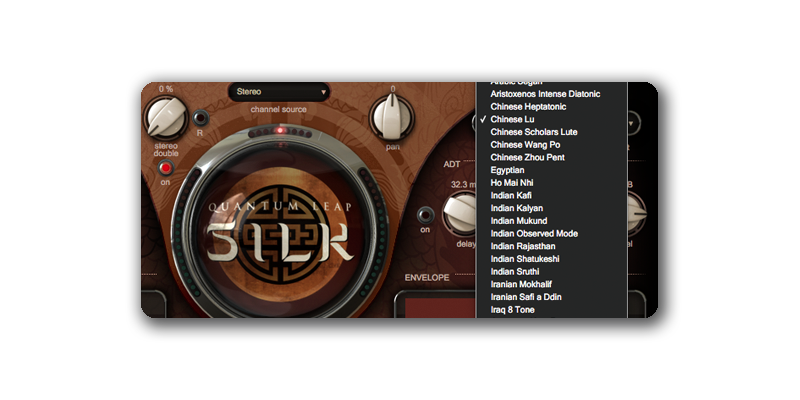800x400 pixels.
Task: Pick Indian Observed Mode
Action: 533,234
